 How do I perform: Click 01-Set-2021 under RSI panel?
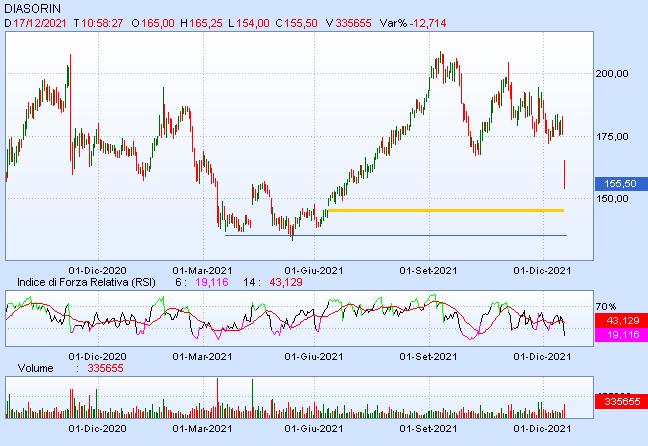tap(428, 357)
